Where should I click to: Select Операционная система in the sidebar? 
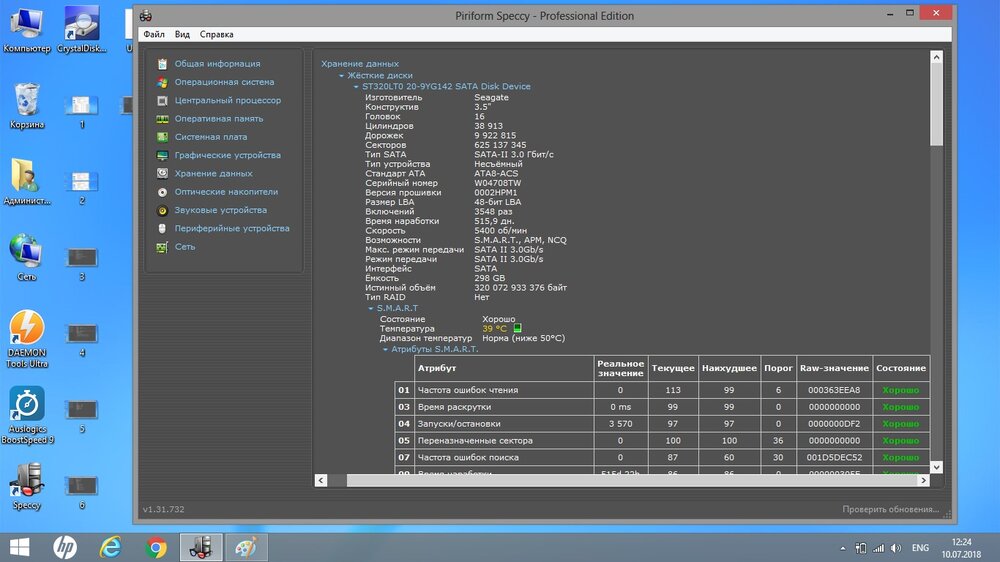[x=224, y=82]
